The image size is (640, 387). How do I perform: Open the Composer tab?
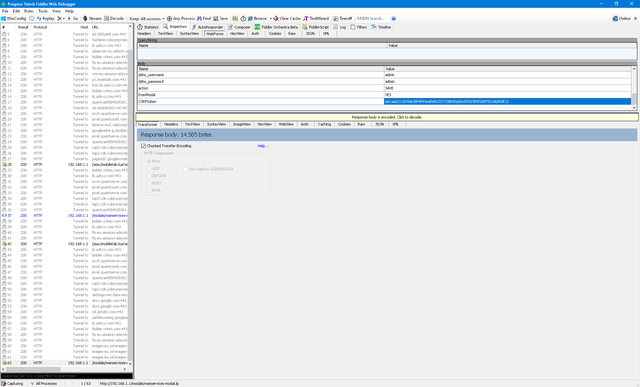coord(239,27)
